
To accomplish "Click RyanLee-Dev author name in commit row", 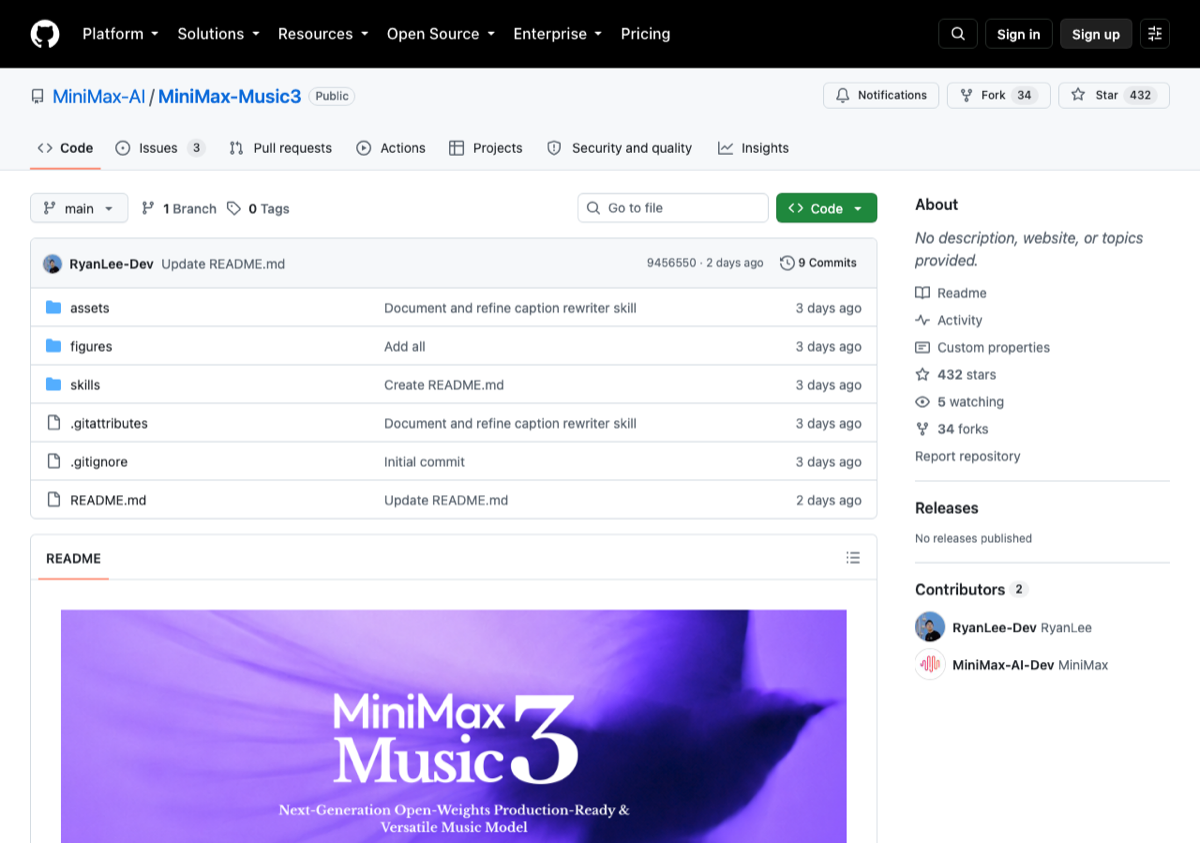I will 111,264.
